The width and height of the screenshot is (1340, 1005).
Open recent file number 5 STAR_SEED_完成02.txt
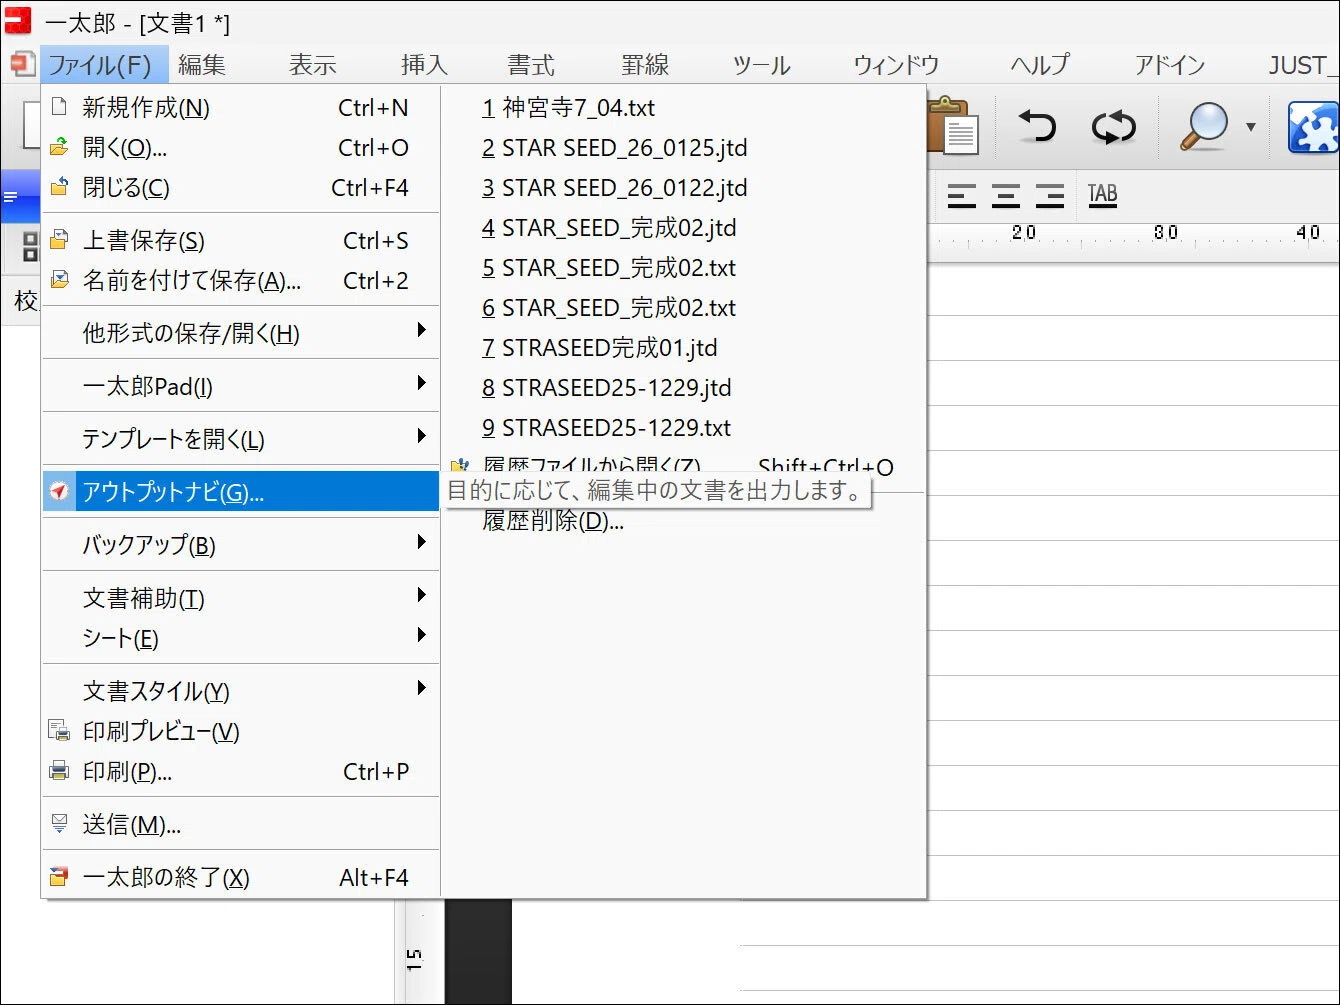click(684, 267)
